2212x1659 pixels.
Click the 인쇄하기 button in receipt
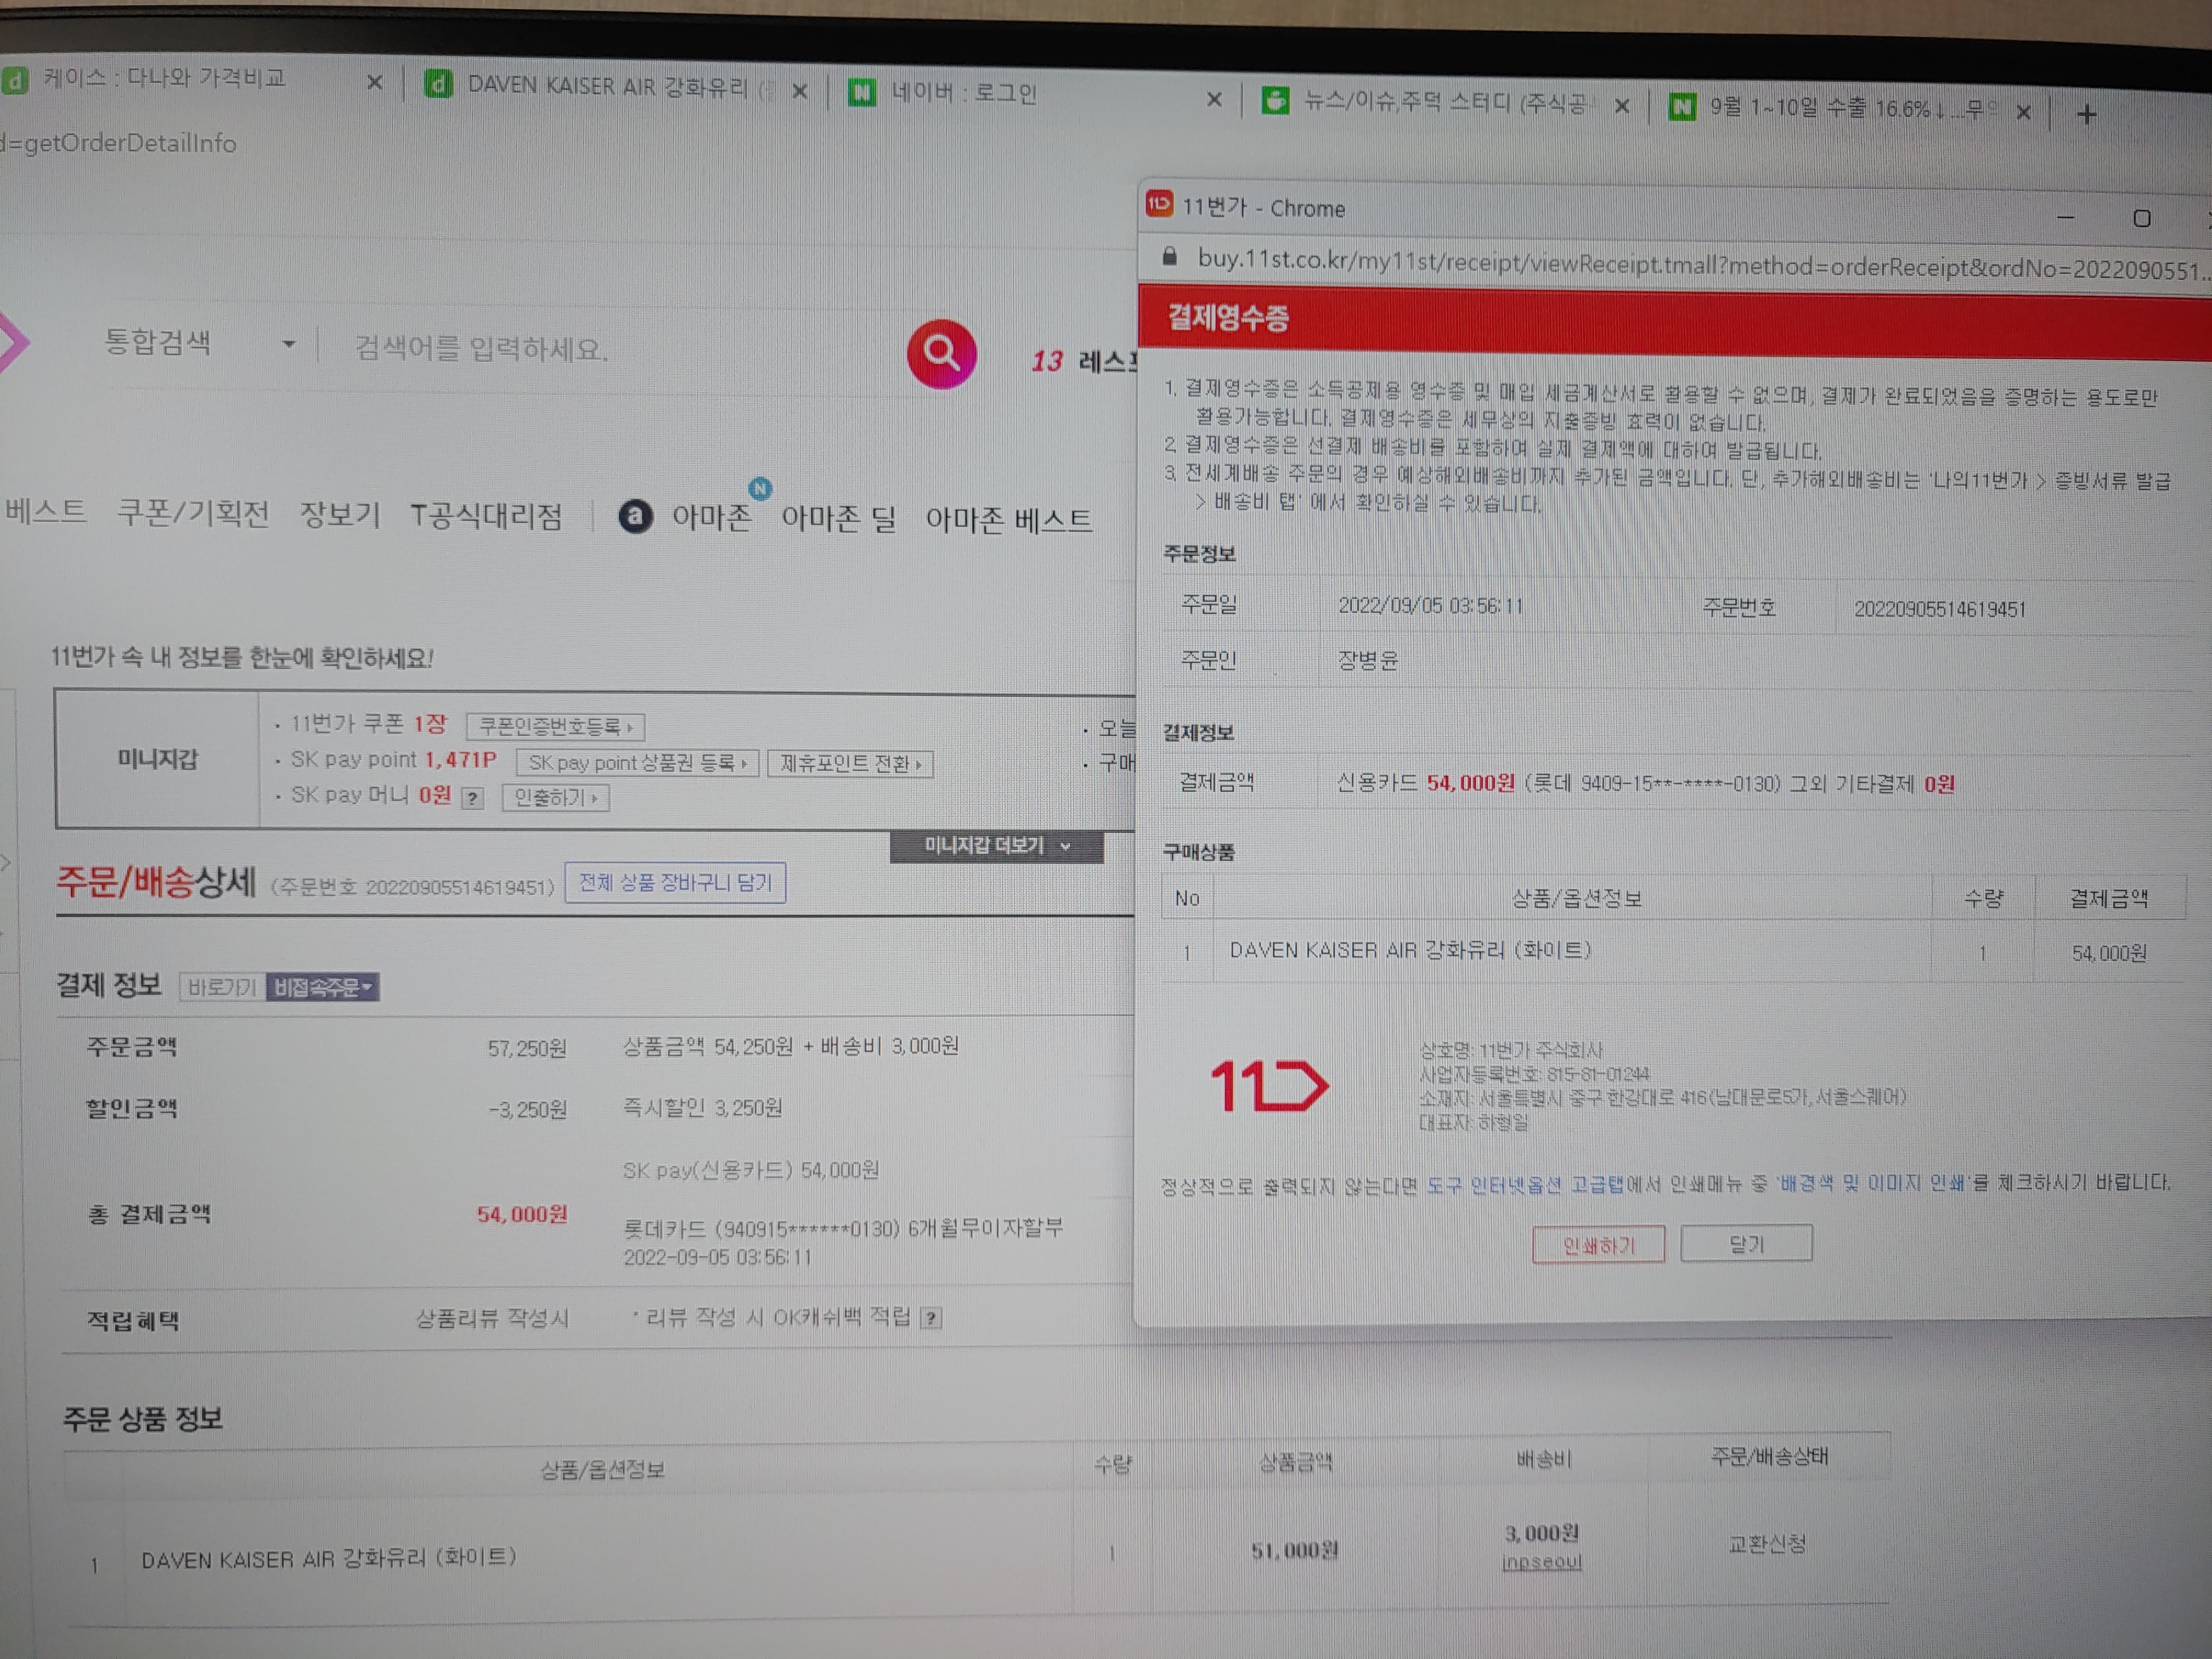point(1598,1245)
